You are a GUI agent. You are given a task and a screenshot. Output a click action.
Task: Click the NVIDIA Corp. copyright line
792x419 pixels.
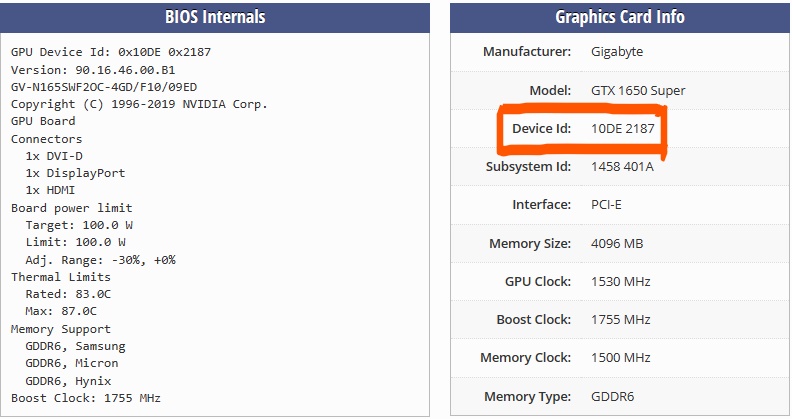coord(139,104)
